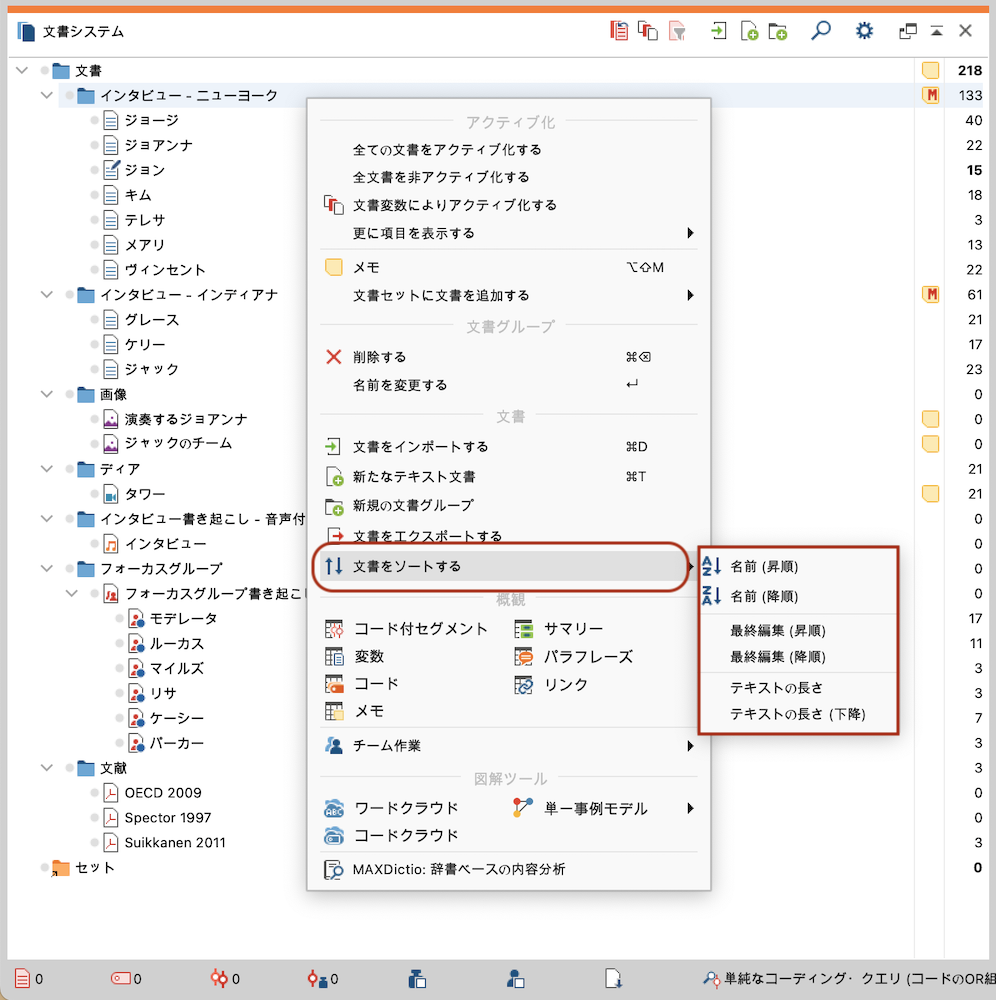Click the red activated-documents toolbar icon
The width and height of the screenshot is (996, 1000).
pos(620,31)
